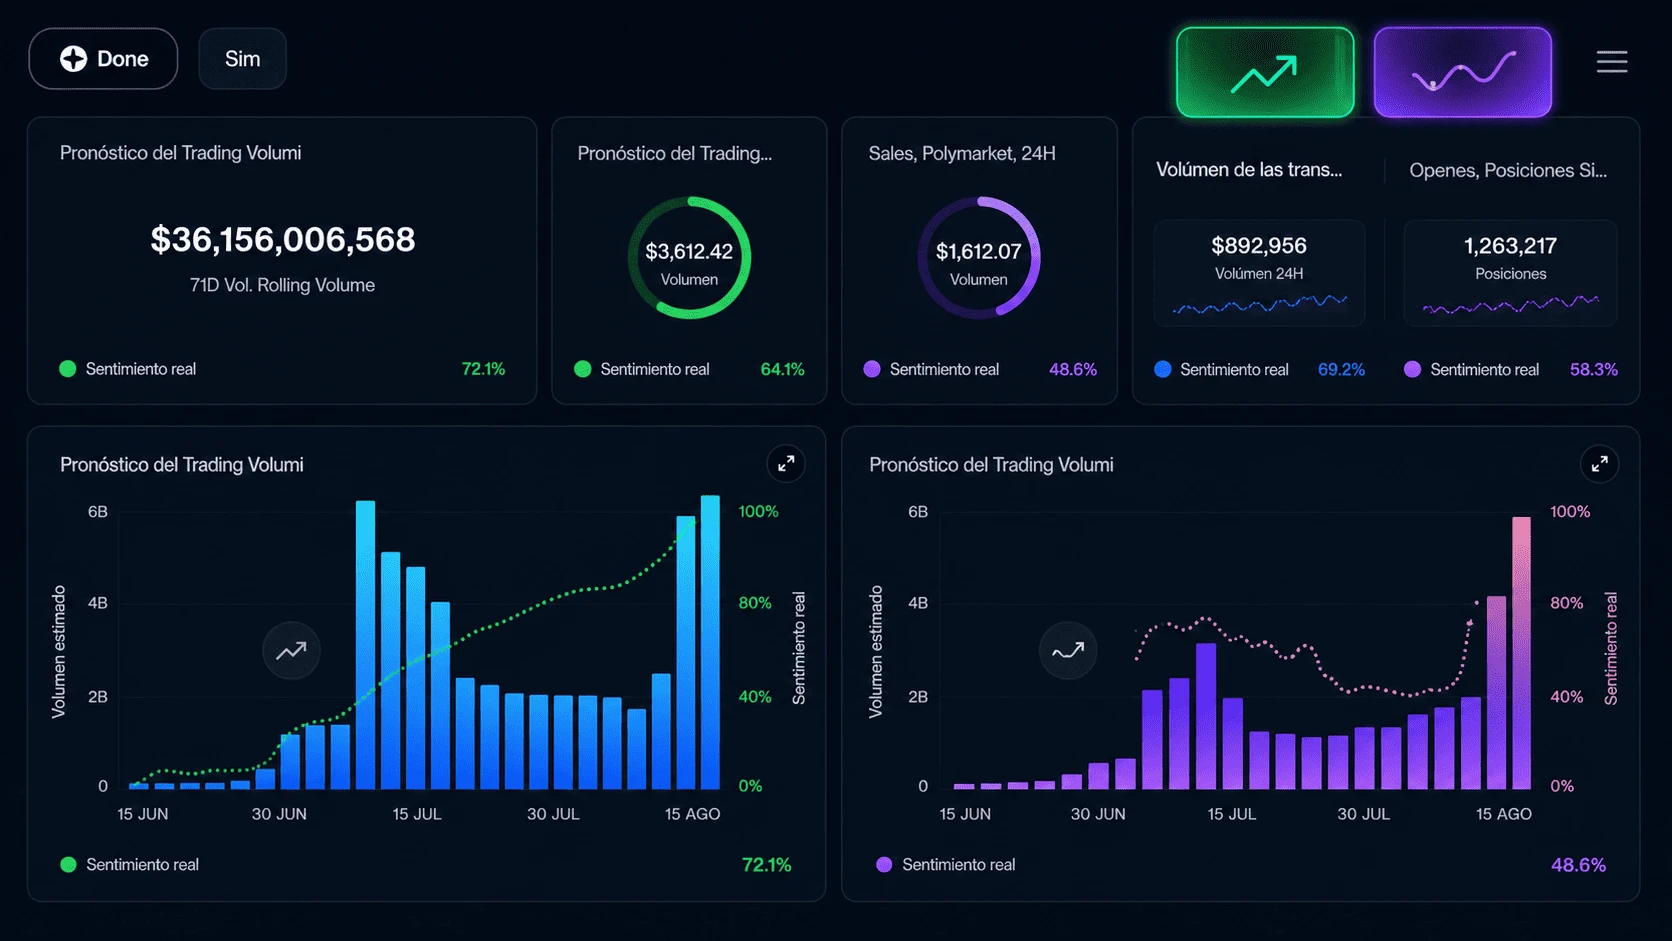Click trend arrow icon in left chart

291,651
